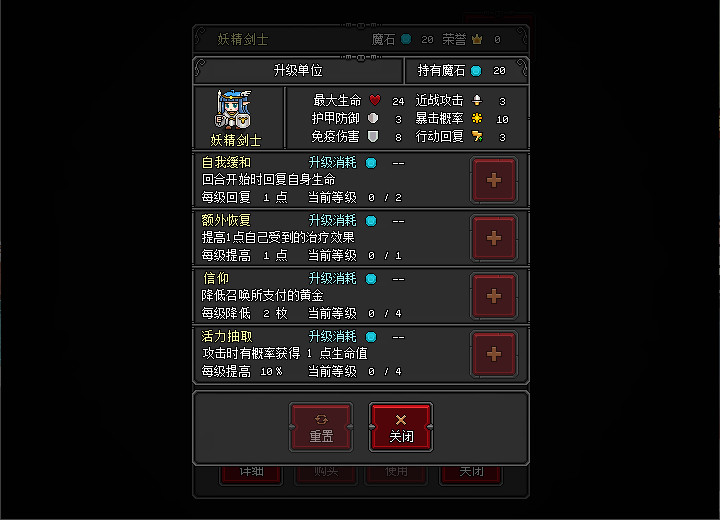Click the 升级单位 title tab
The image size is (720, 520).
(298, 71)
